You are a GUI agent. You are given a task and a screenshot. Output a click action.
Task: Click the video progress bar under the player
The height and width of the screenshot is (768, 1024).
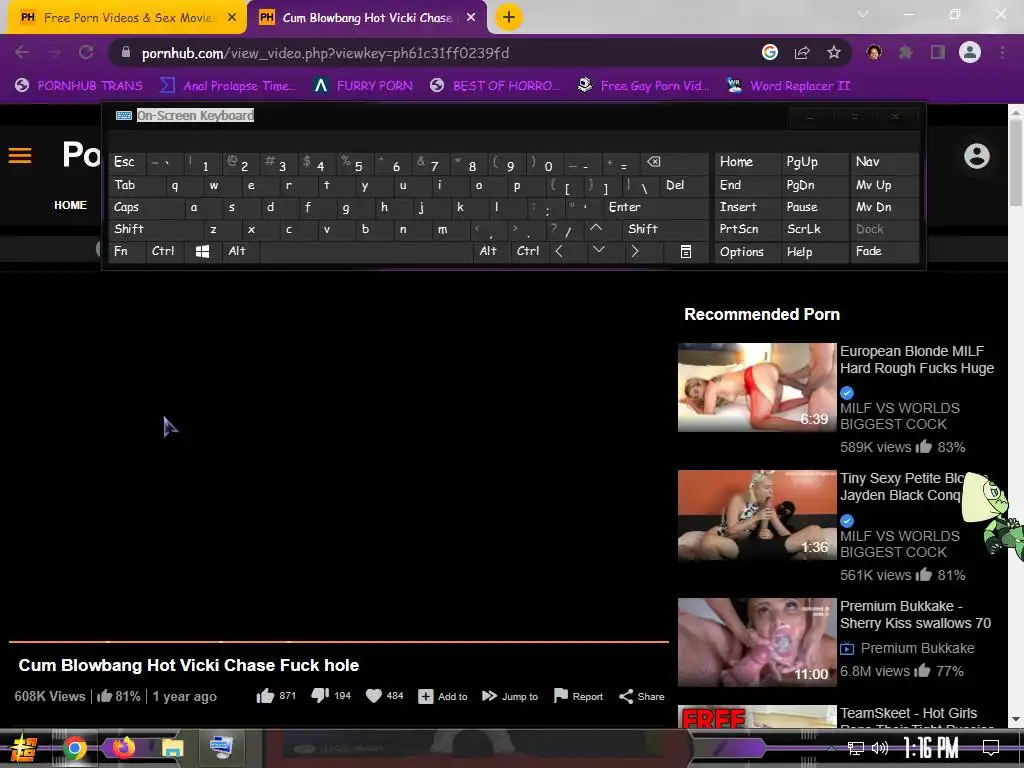pyautogui.click(x=338, y=642)
